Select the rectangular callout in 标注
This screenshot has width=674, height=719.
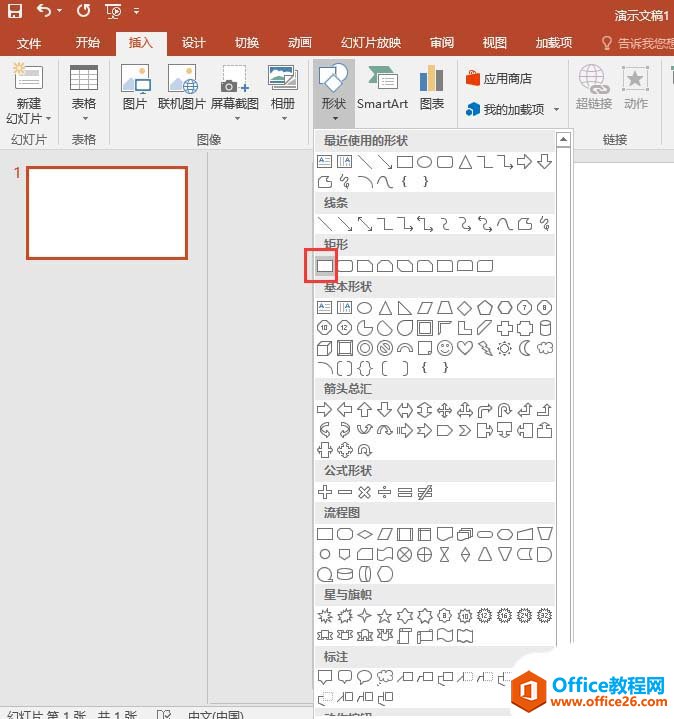point(325,677)
